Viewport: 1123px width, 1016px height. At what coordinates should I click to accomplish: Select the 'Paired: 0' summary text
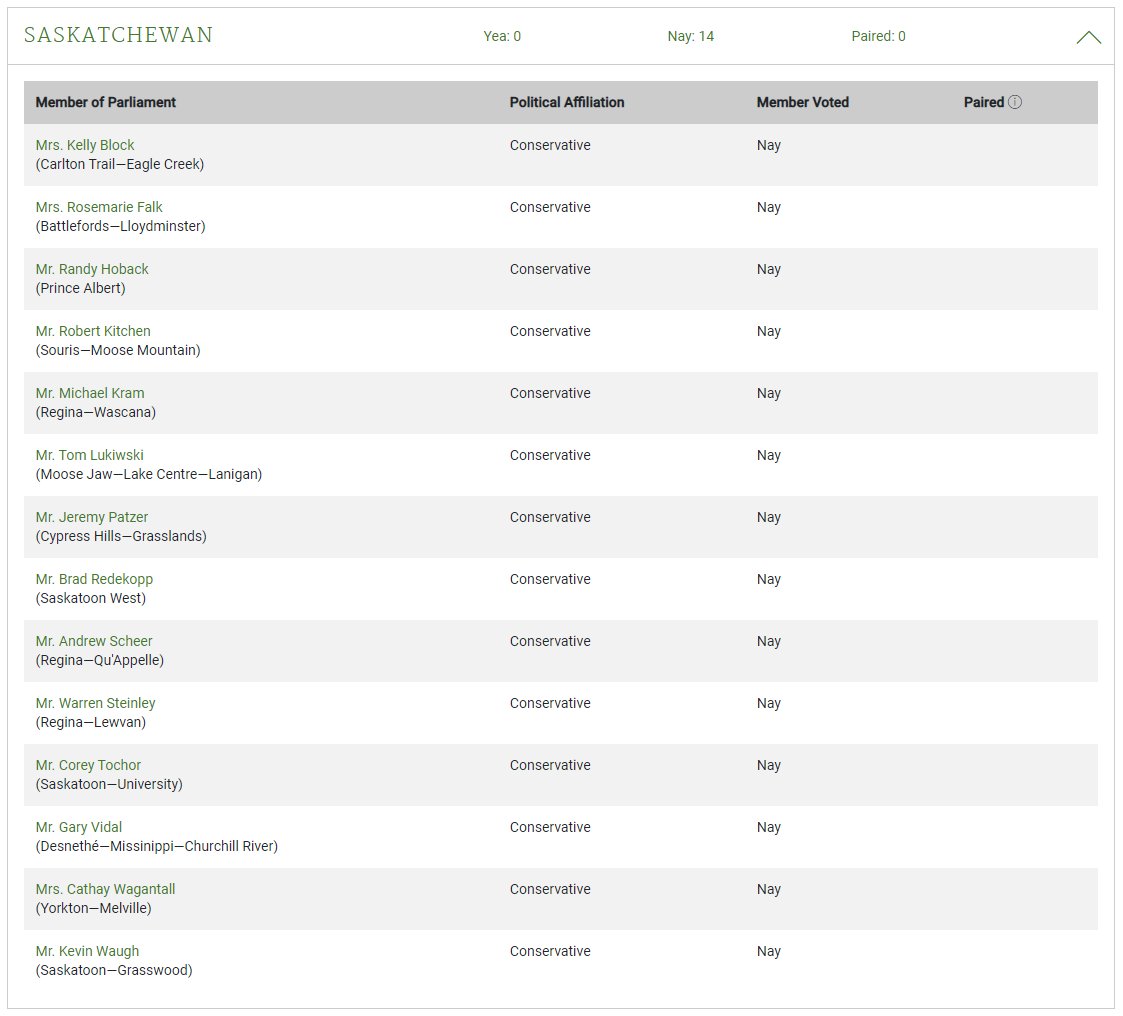coord(878,37)
